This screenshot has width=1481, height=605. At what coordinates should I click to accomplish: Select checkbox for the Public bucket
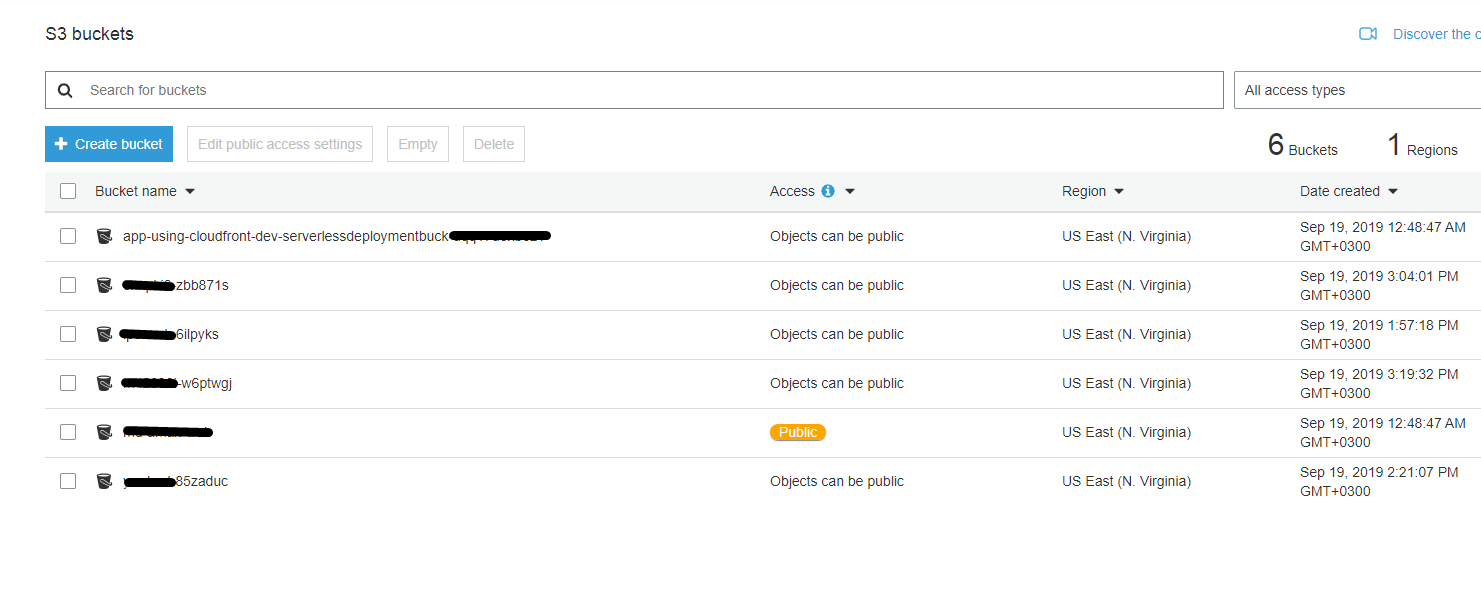pos(68,432)
